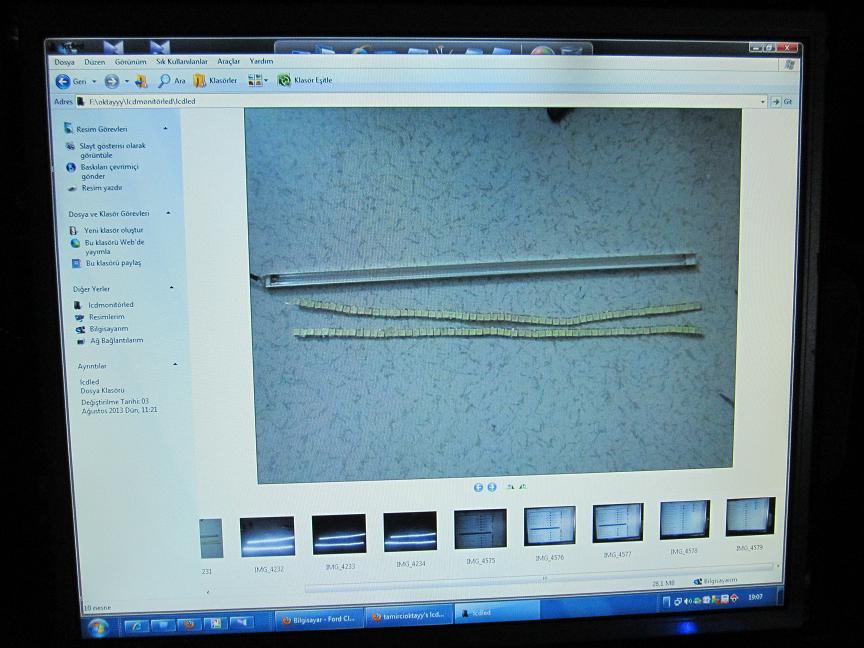Viewport: 864px width, 648px height.
Task: Click the grey forward arrow in the toolbar
Action: pyautogui.click(x=112, y=82)
